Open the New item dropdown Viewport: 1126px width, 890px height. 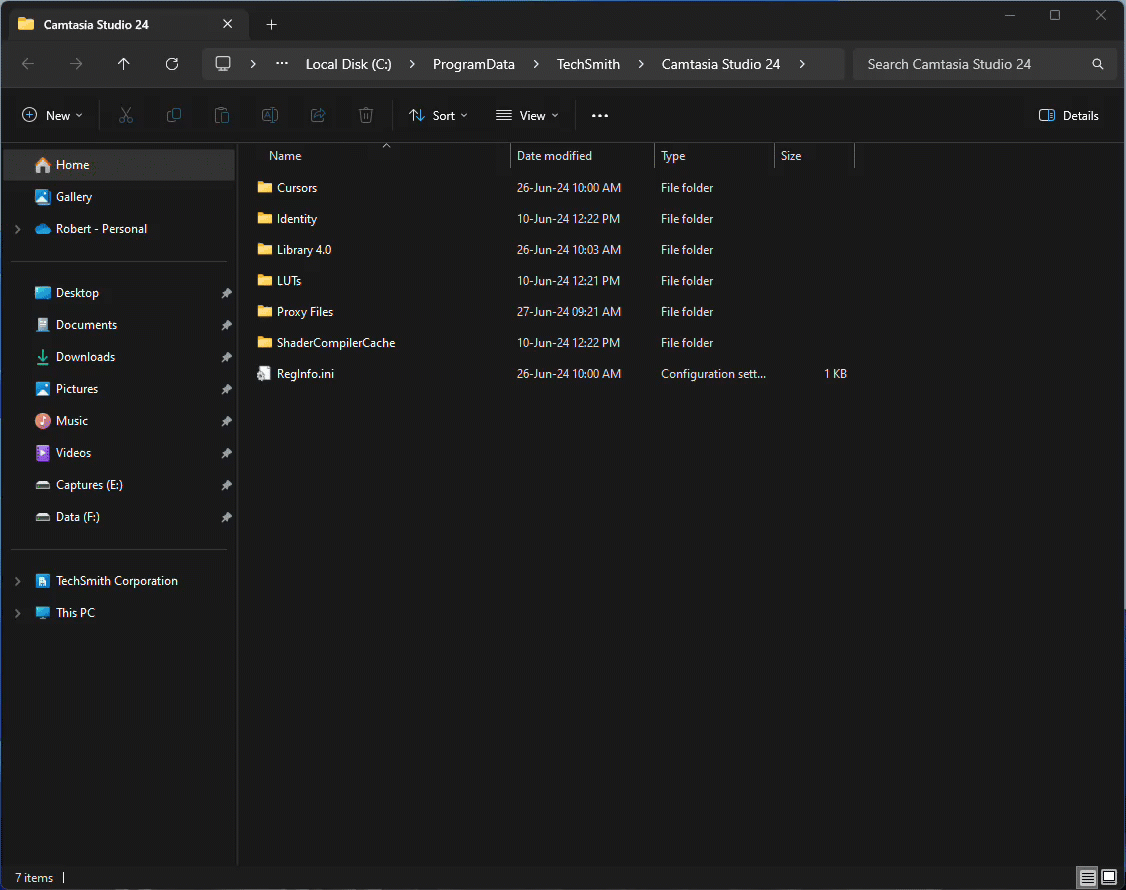coord(52,114)
